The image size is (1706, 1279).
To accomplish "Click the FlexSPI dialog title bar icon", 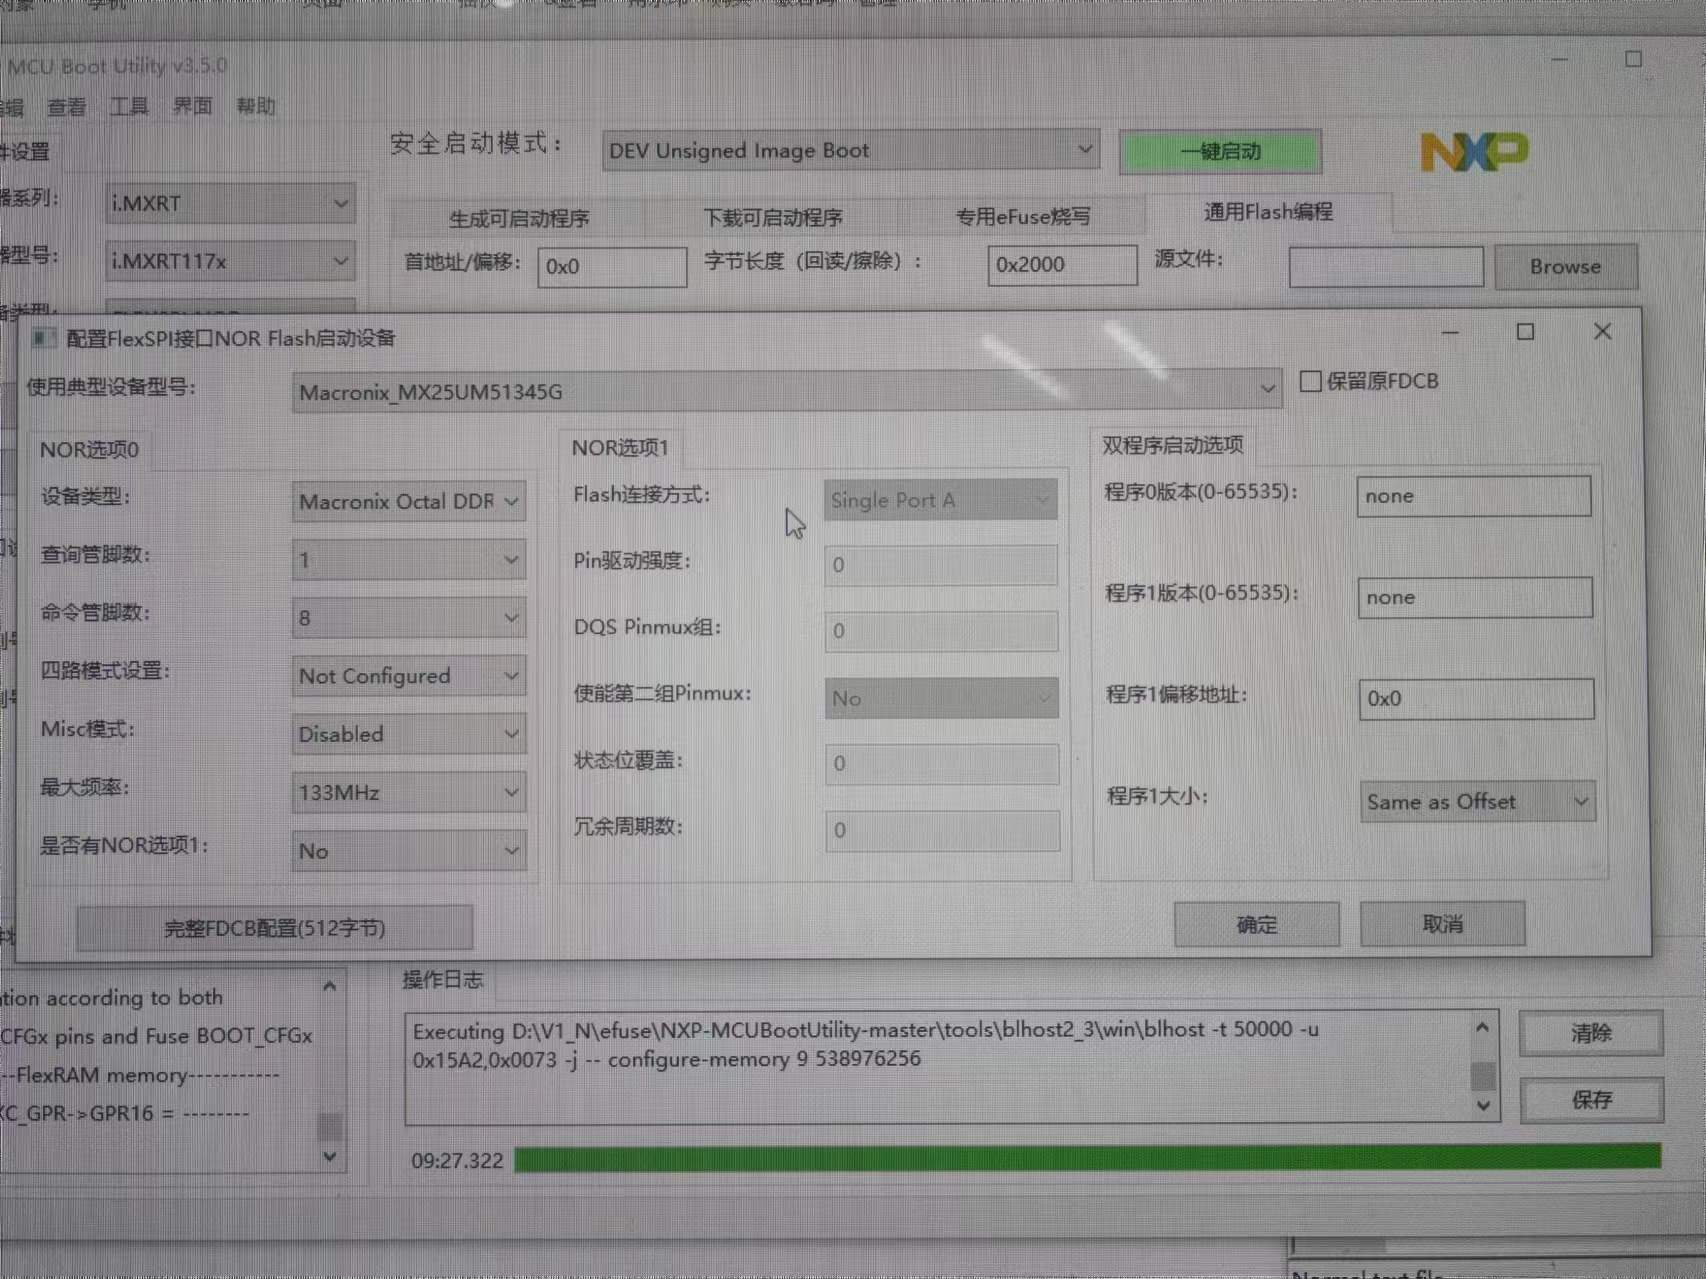I will (44, 338).
